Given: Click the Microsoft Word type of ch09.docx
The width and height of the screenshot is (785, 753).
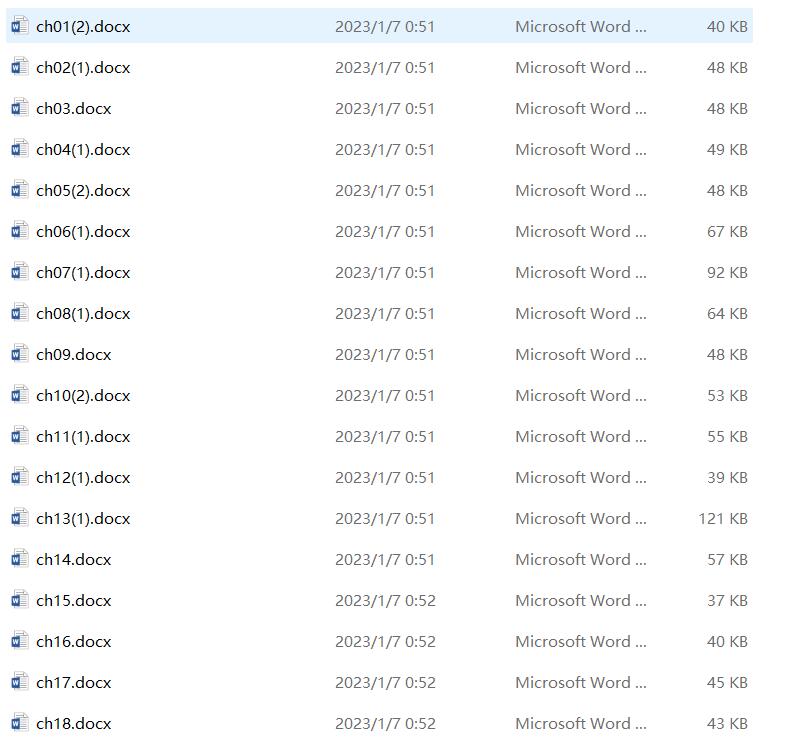Looking at the screenshot, I should coord(581,354).
